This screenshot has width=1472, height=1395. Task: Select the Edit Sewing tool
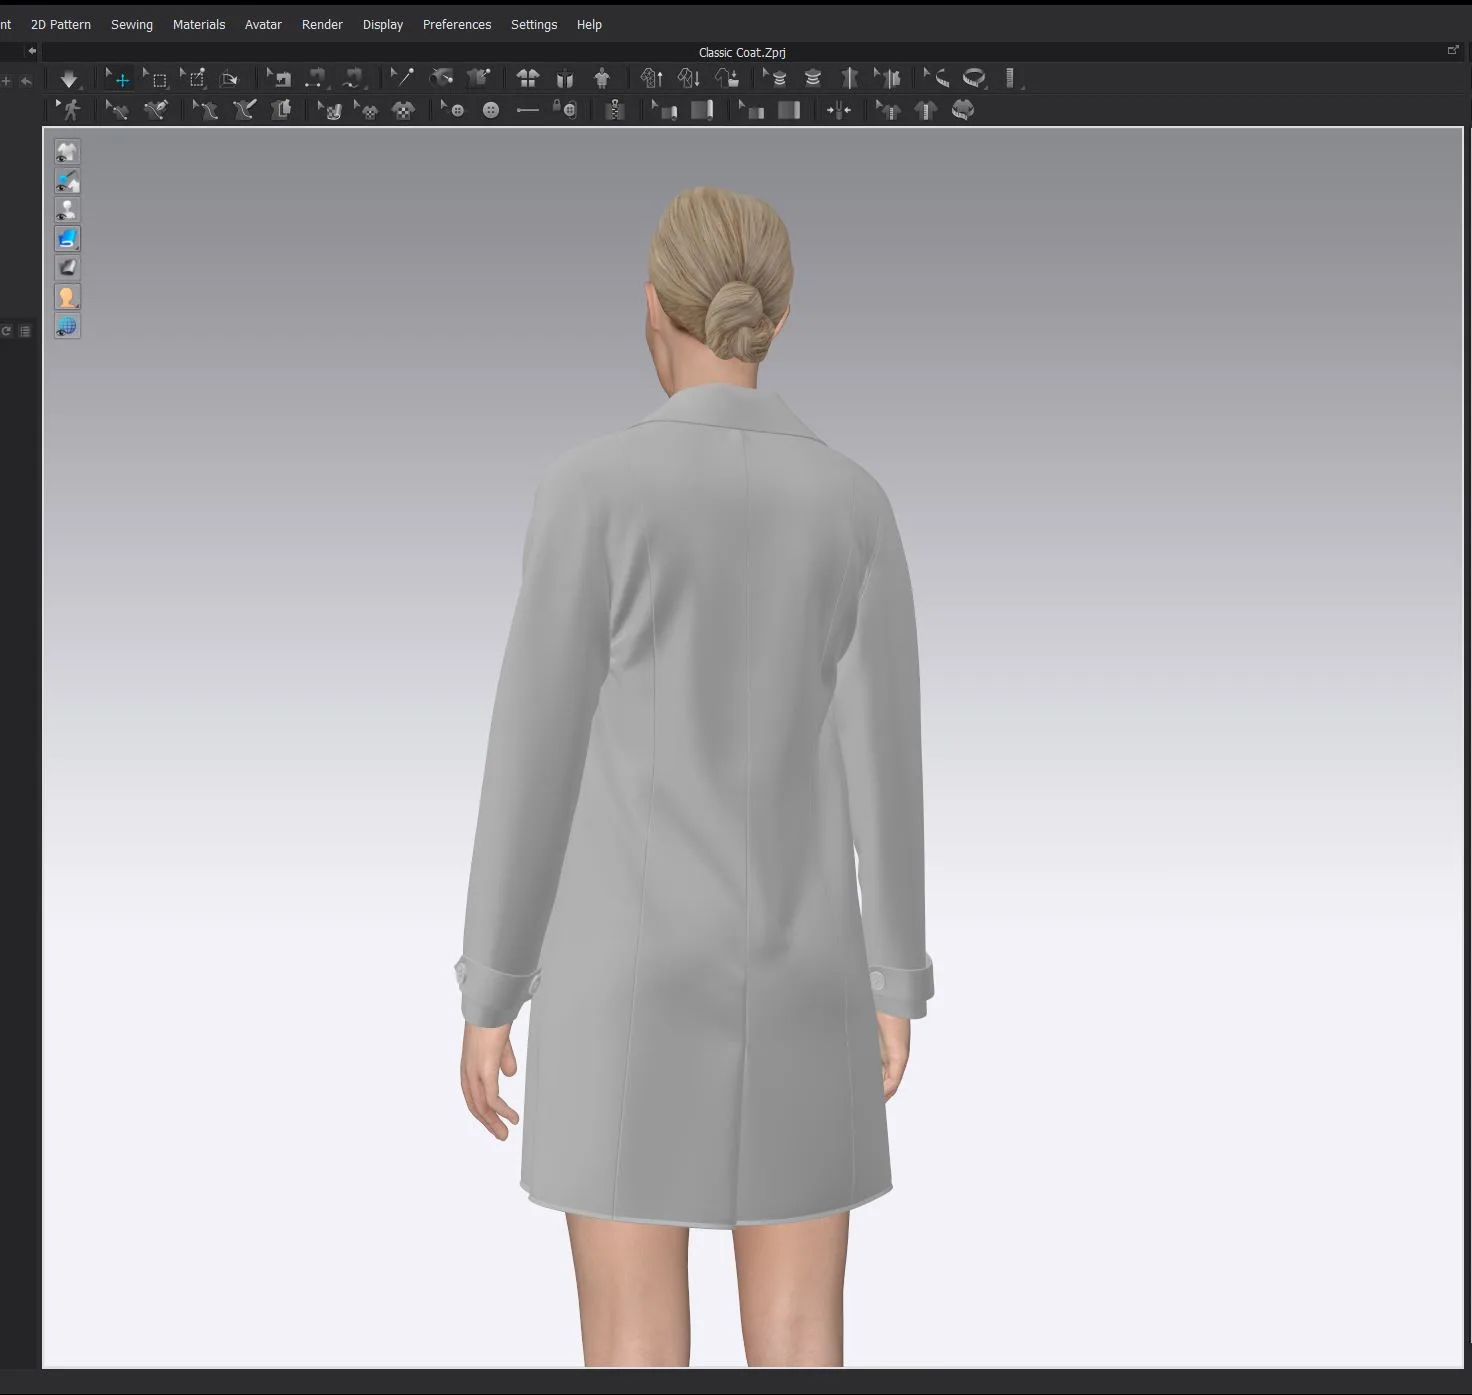point(279,78)
